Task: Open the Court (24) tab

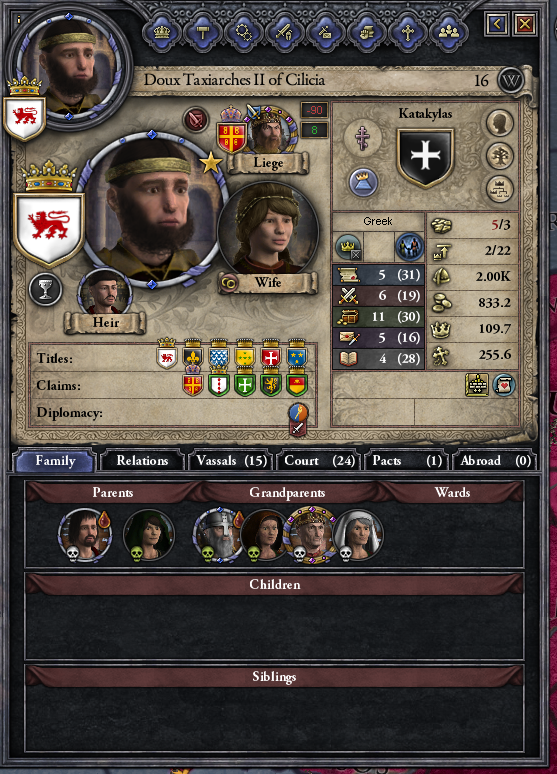Action: click(319, 461)
